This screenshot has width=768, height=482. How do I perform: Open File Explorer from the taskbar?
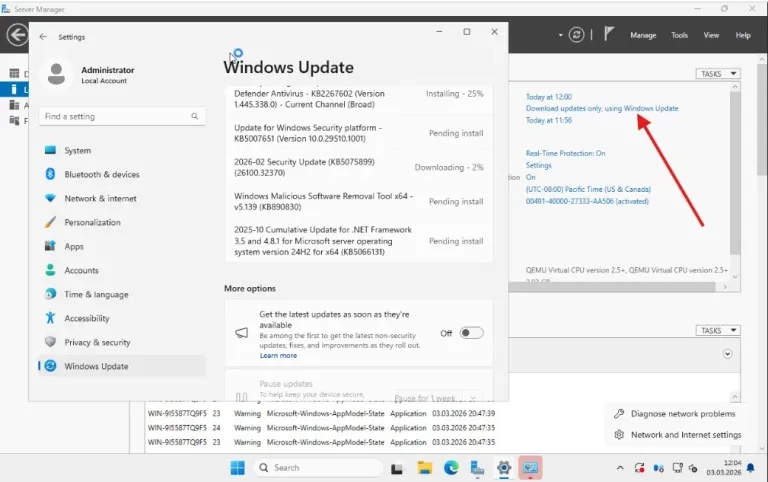(x=424, y=468)
